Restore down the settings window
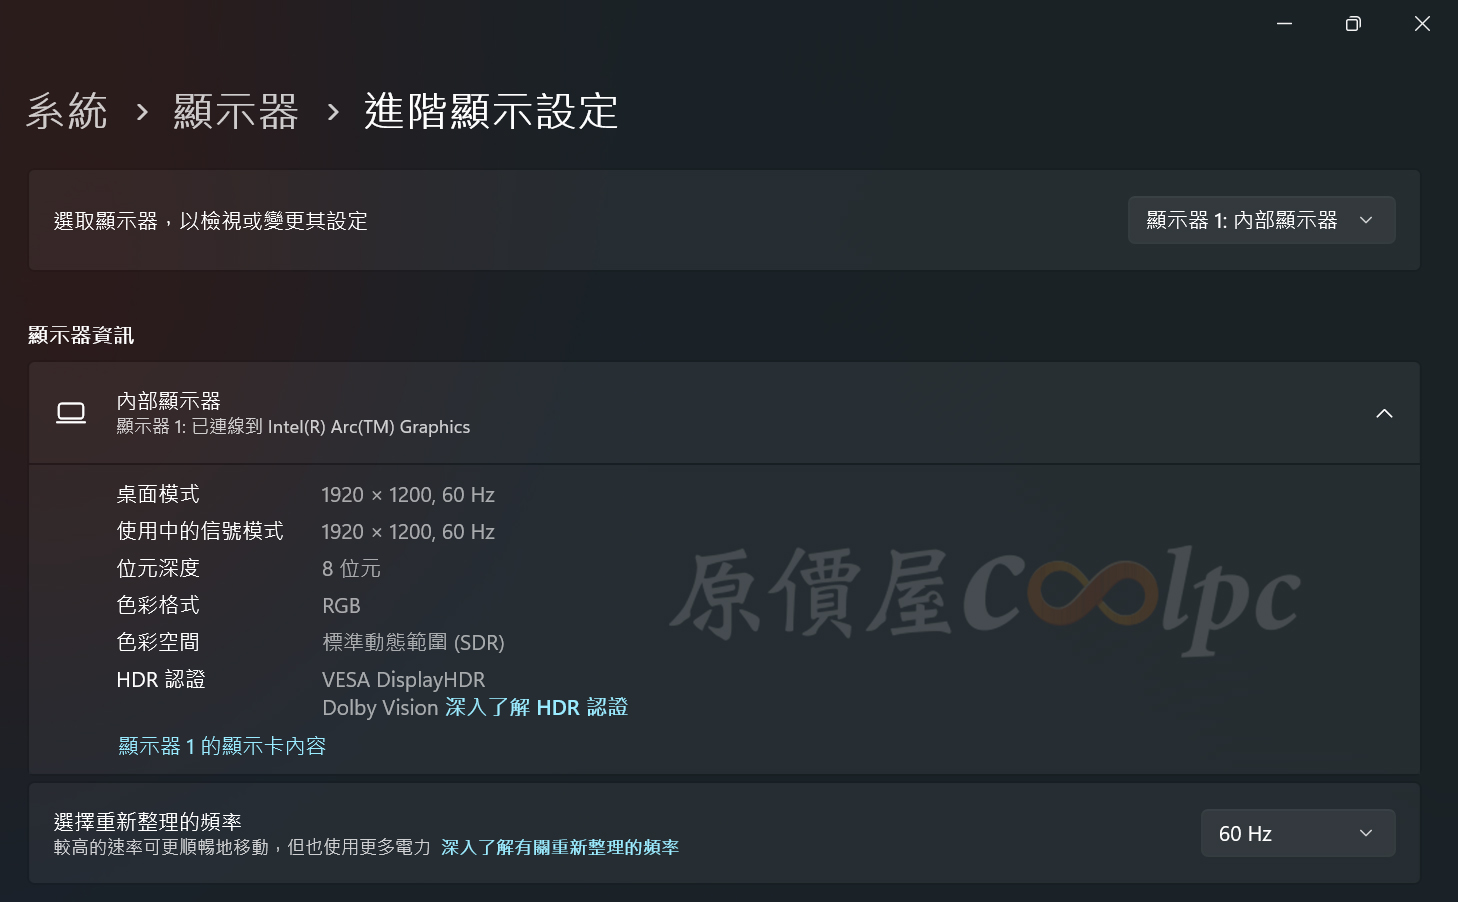This screenshot has height=902, width=1458. 1353,23
